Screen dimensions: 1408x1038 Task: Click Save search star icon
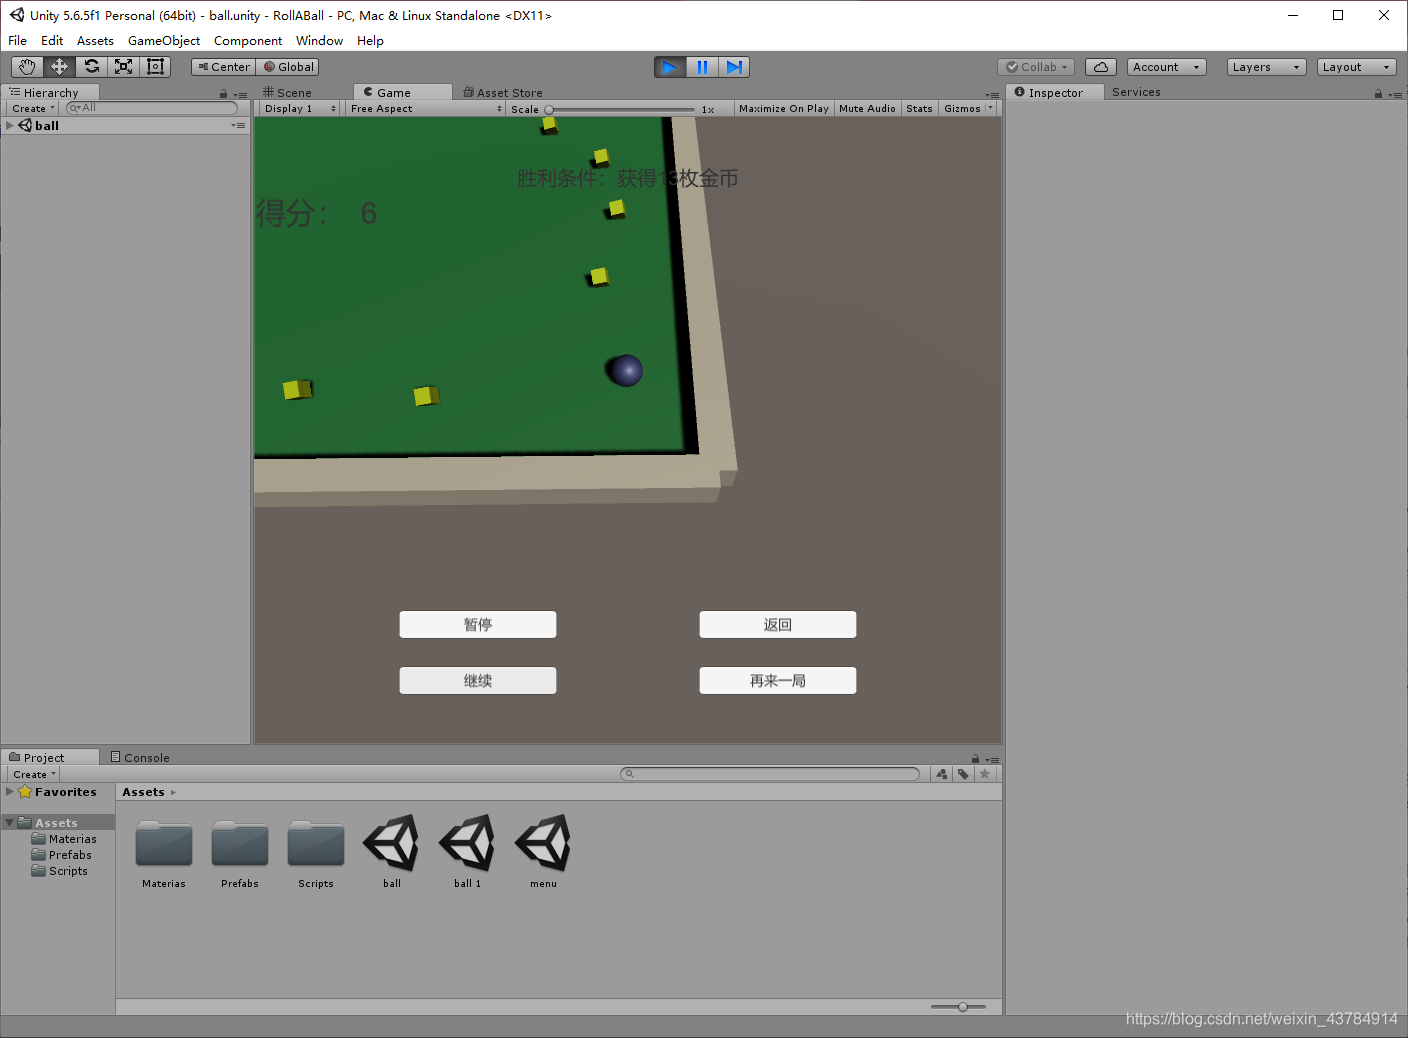click(x=985, y=774)
